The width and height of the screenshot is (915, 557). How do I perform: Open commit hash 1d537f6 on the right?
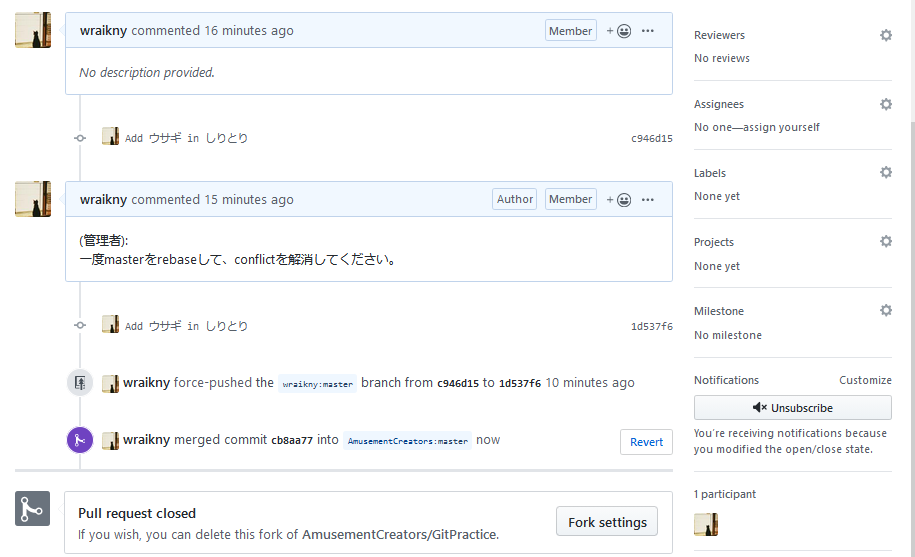(x=651, y=326)
